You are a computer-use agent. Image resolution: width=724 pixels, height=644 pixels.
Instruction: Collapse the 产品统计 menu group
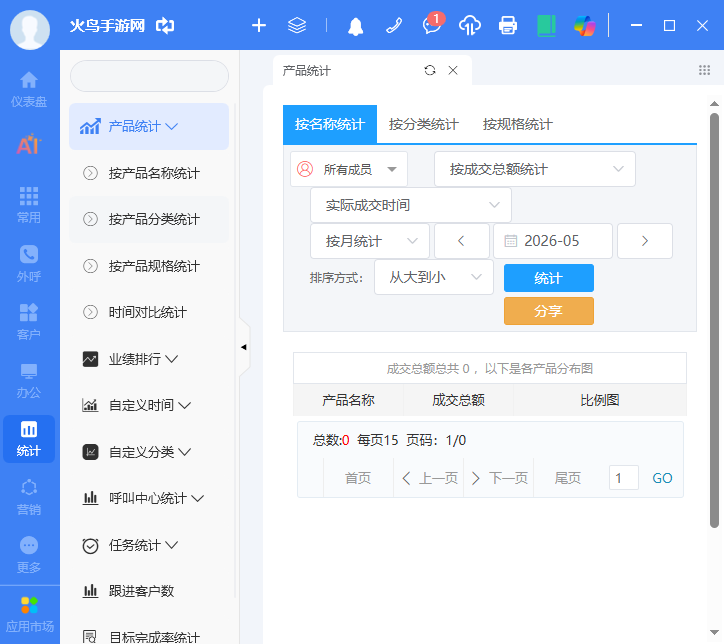[149, 126]
